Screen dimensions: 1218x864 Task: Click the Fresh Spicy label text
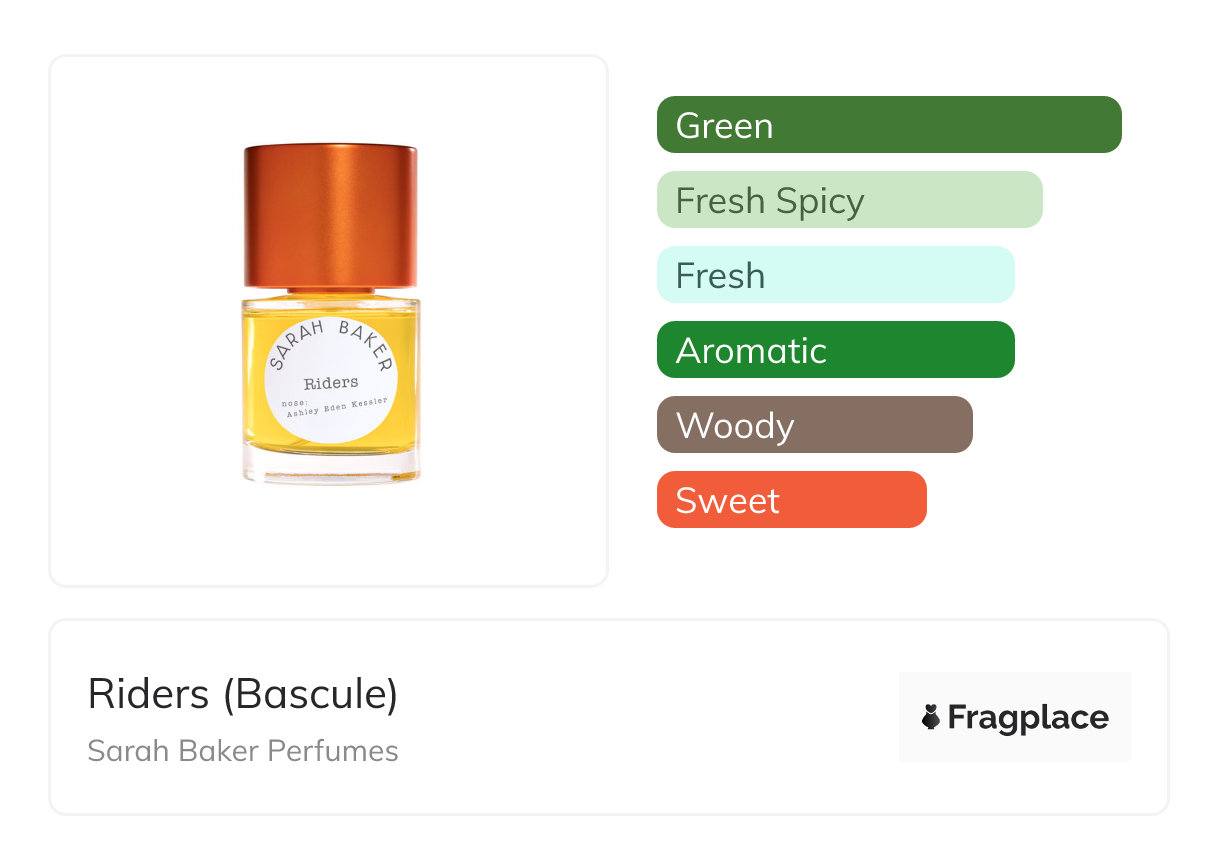point(770,202)
